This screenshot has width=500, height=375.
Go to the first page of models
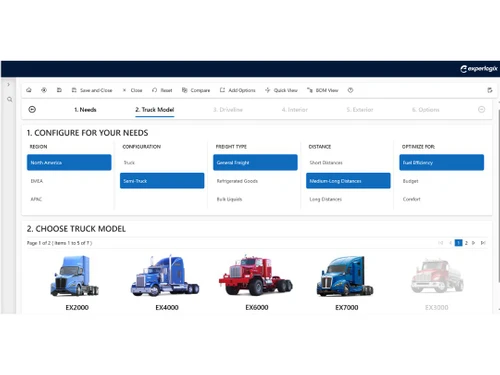pos(441,243)
